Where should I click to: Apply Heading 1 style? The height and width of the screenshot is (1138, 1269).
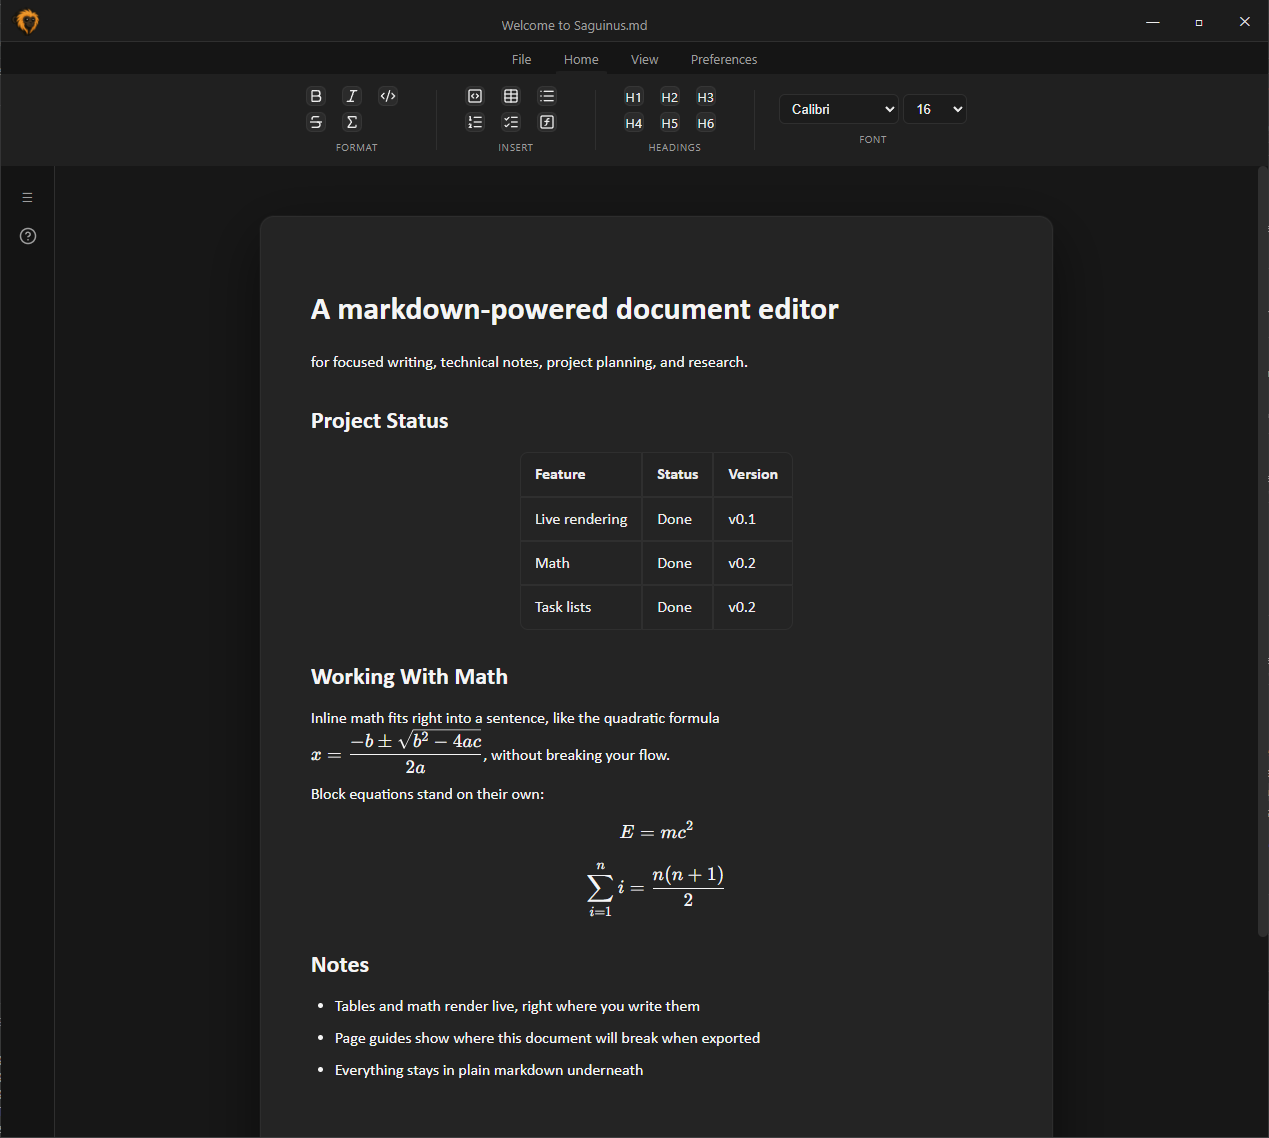click(x=634, y=97)
